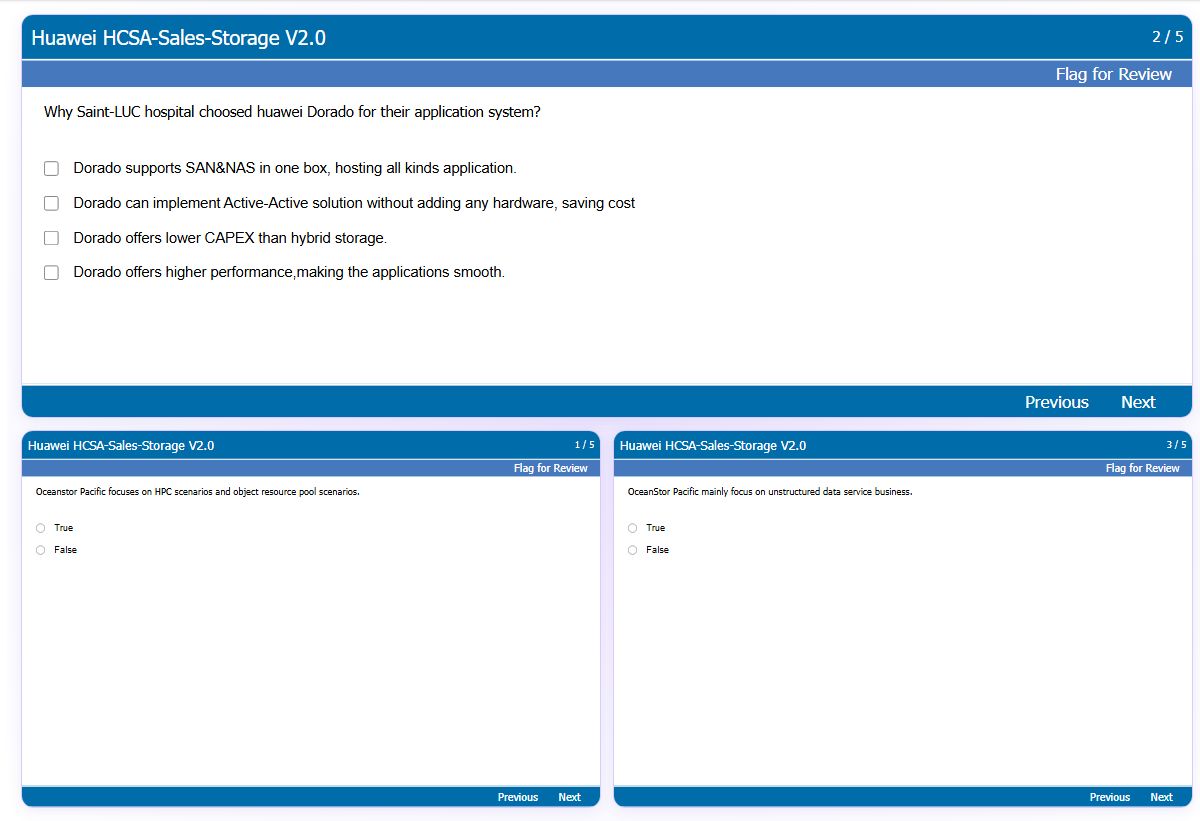Viewport: 1200px width, 821px height.
Task: Click Next in question 3/5 panel
Action: click(1161, 797)
